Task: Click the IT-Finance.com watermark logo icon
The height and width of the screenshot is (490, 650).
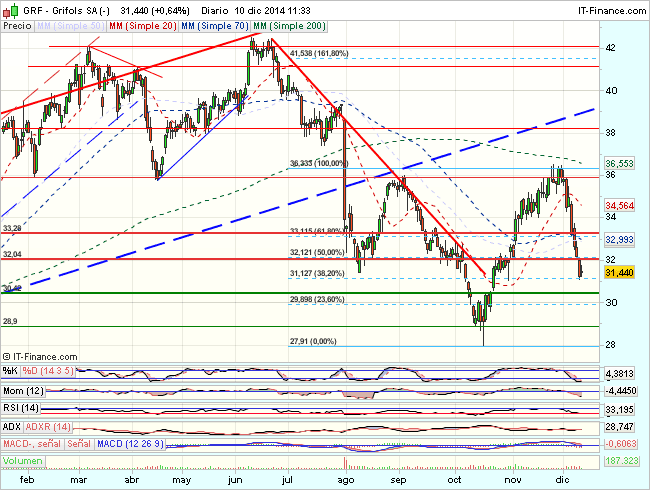Action: 7,355
